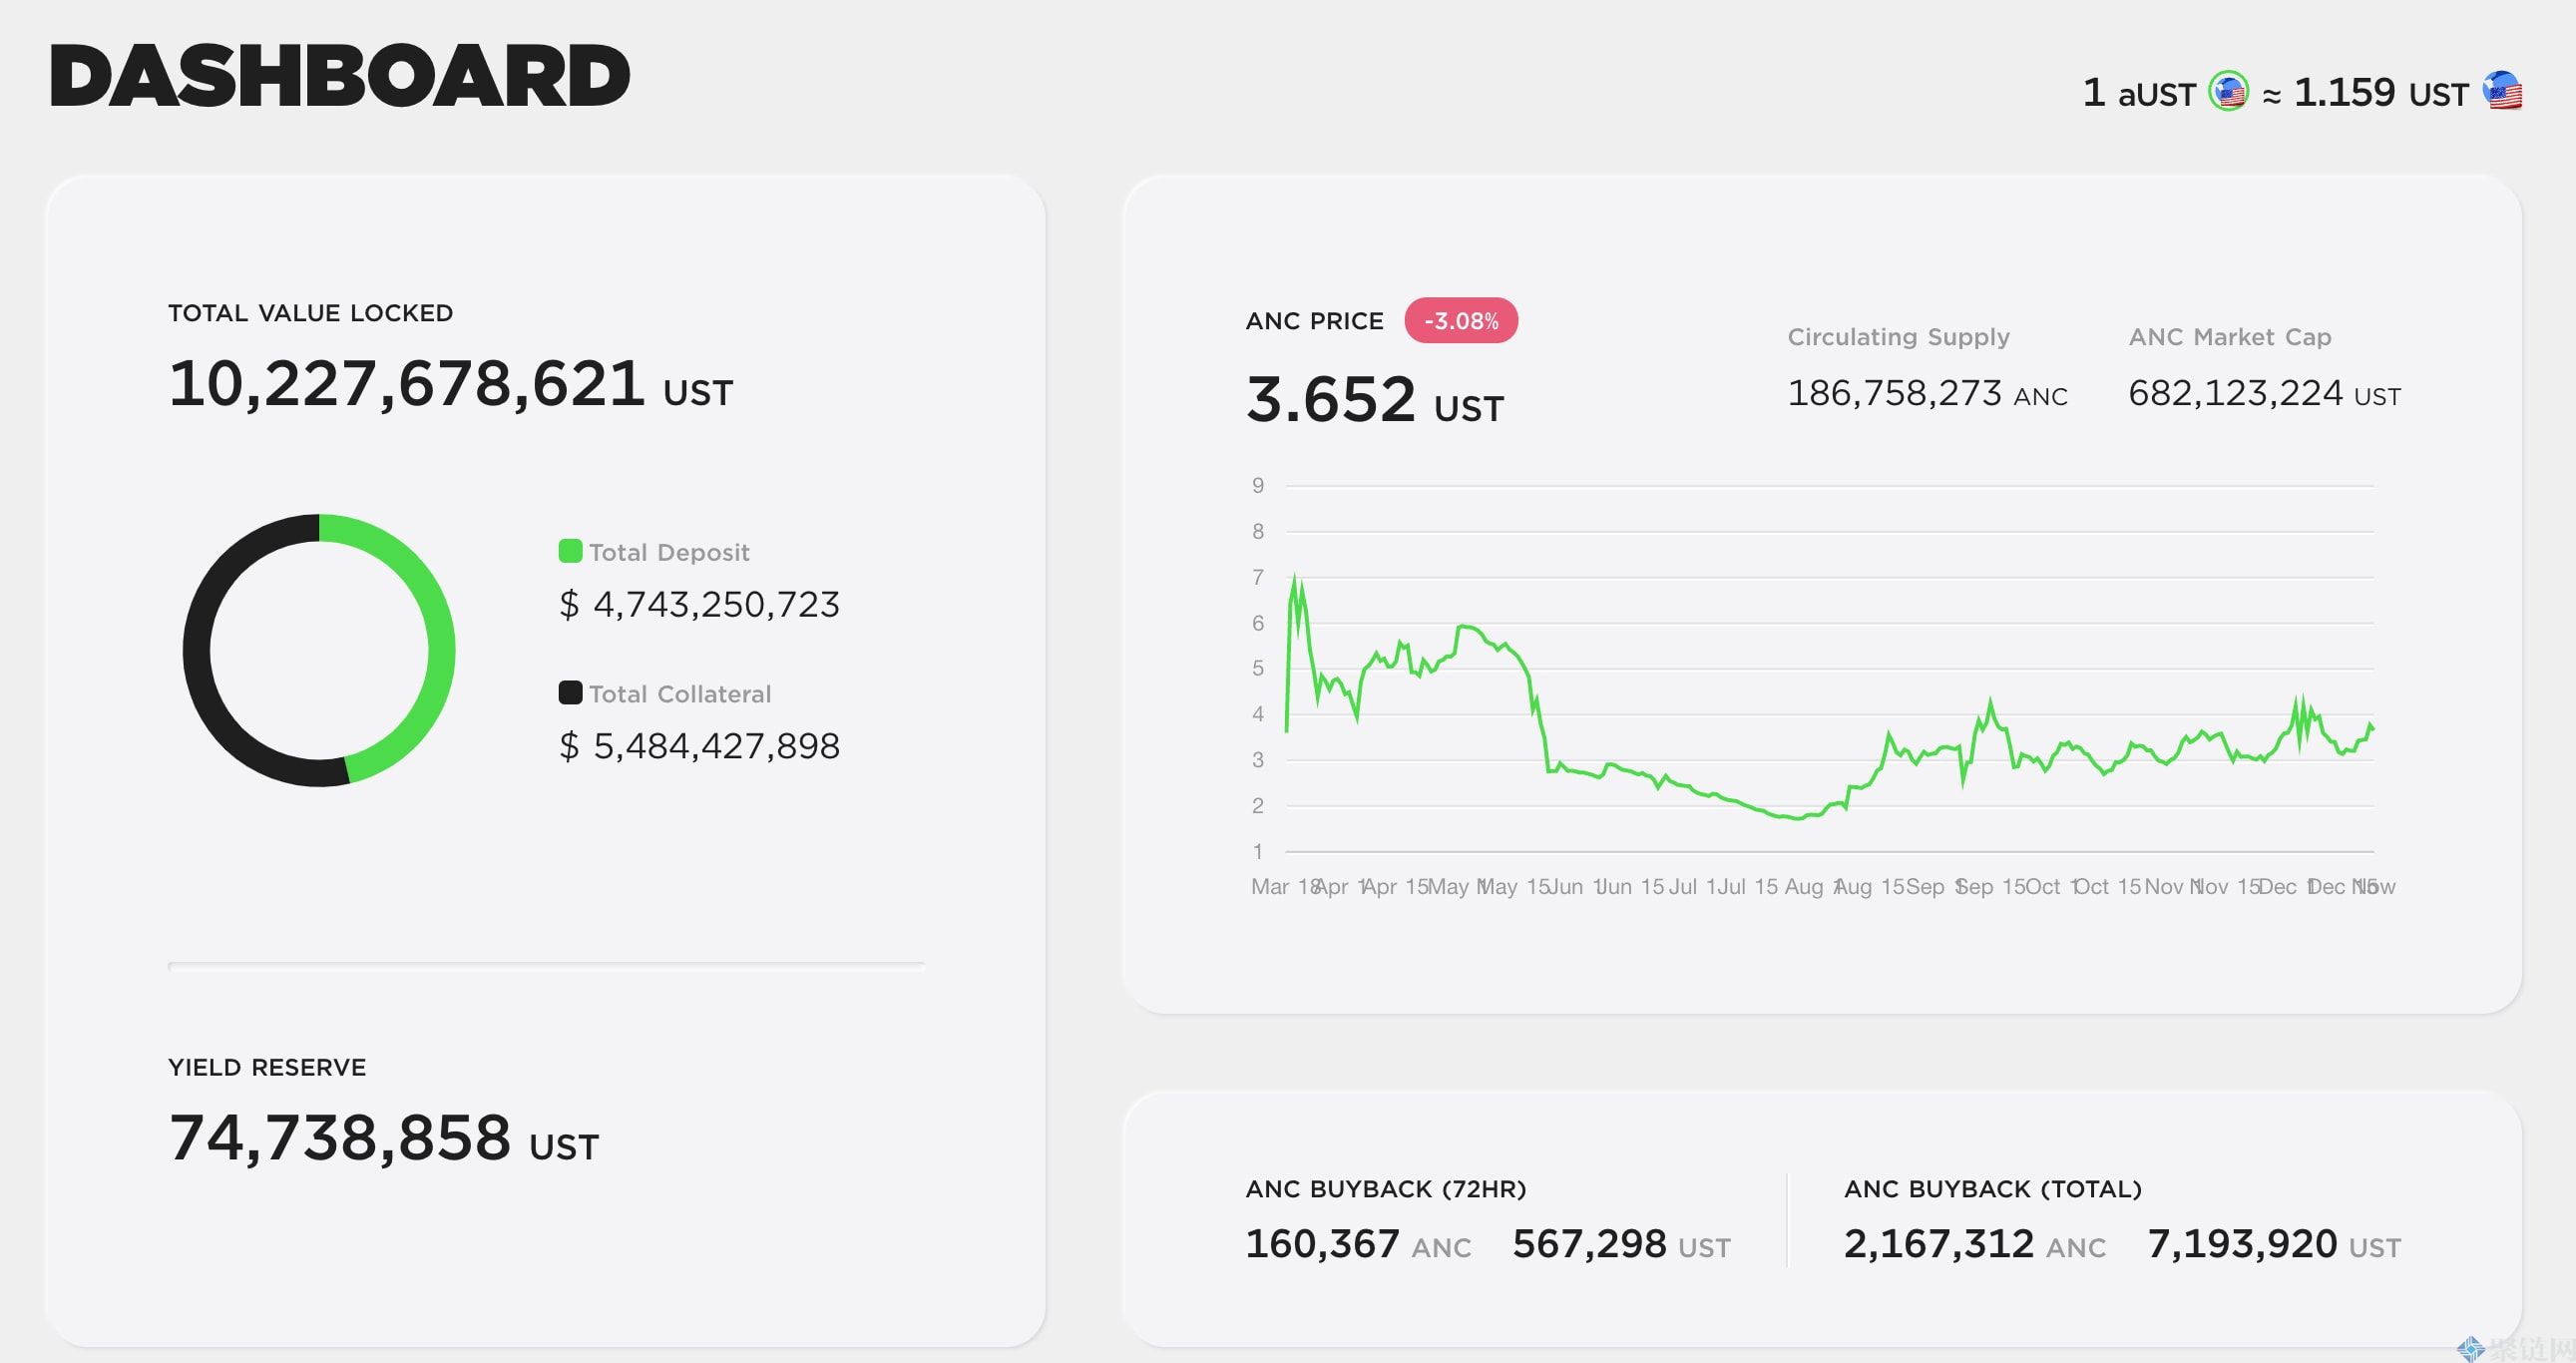
Task: Click the ANC Market Cap label
Action: point(2230,337)
